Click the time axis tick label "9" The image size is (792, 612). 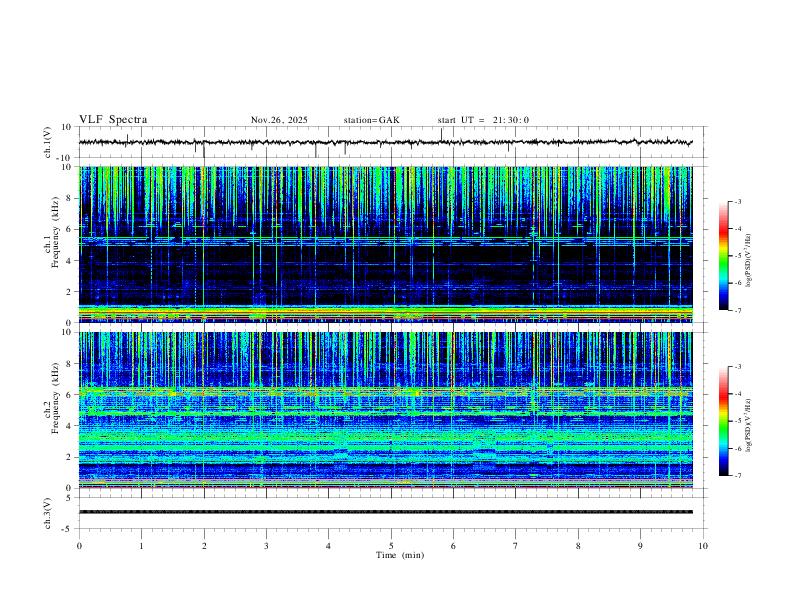tap(640, 546)
